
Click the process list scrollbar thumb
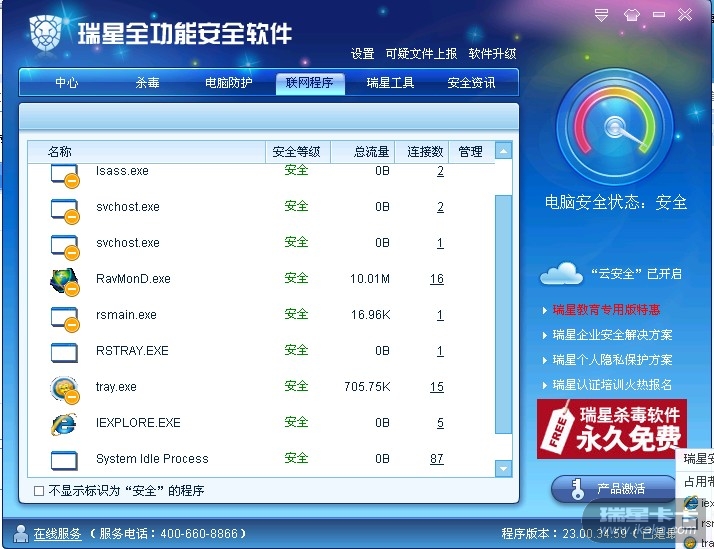tap(503, 314)
